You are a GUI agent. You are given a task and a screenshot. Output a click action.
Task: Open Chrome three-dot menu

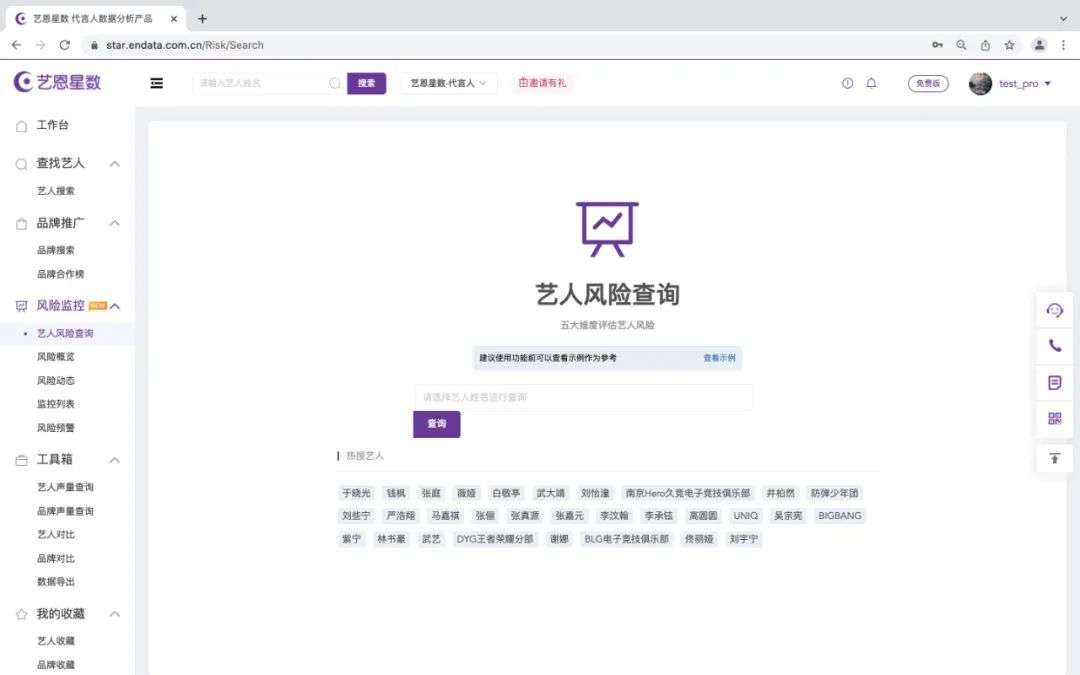point(1063,45)
